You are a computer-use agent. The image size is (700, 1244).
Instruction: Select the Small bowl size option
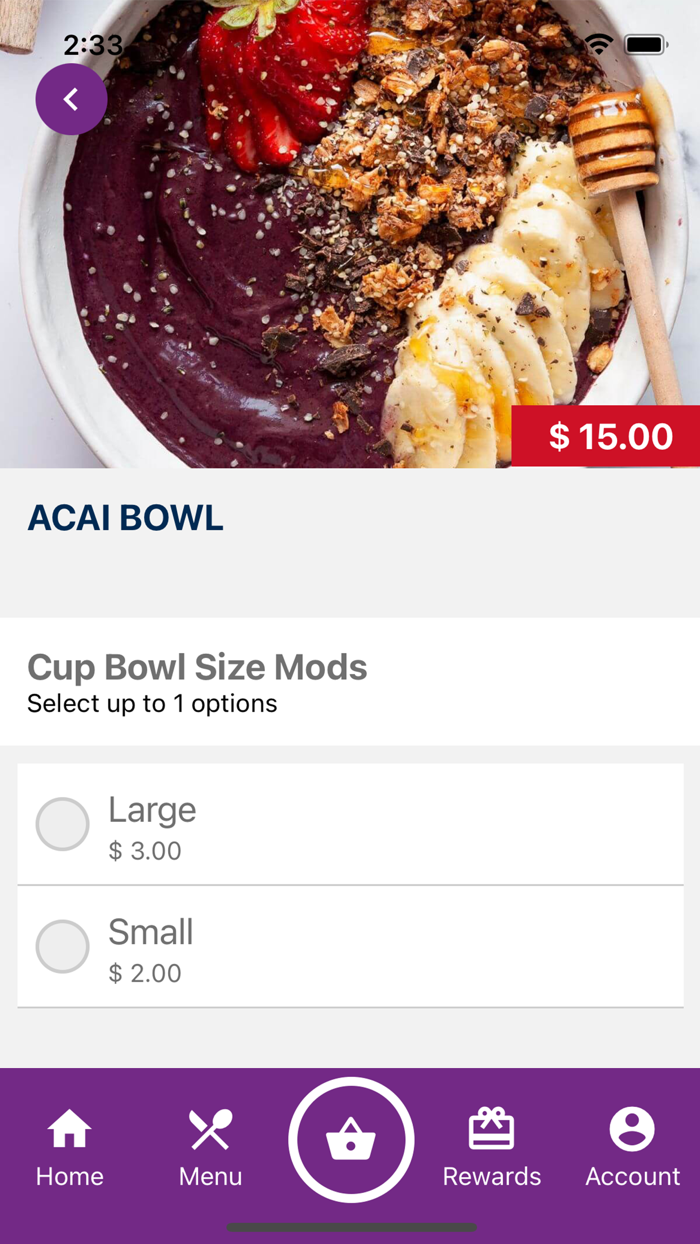62,945
